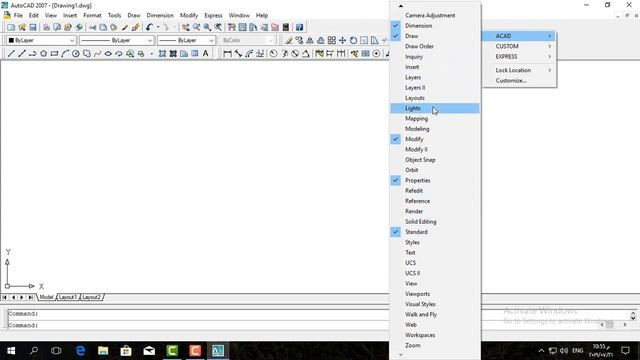Save the drawing with floppy icon
This screenshot has width=640, height=360.
[x=33, y=27]
